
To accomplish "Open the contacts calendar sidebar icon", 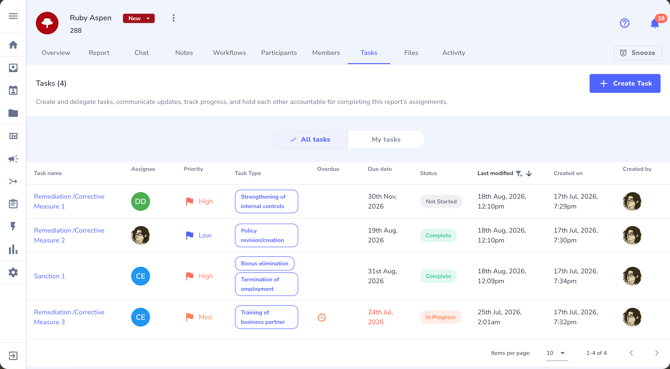I will point(13,91).
